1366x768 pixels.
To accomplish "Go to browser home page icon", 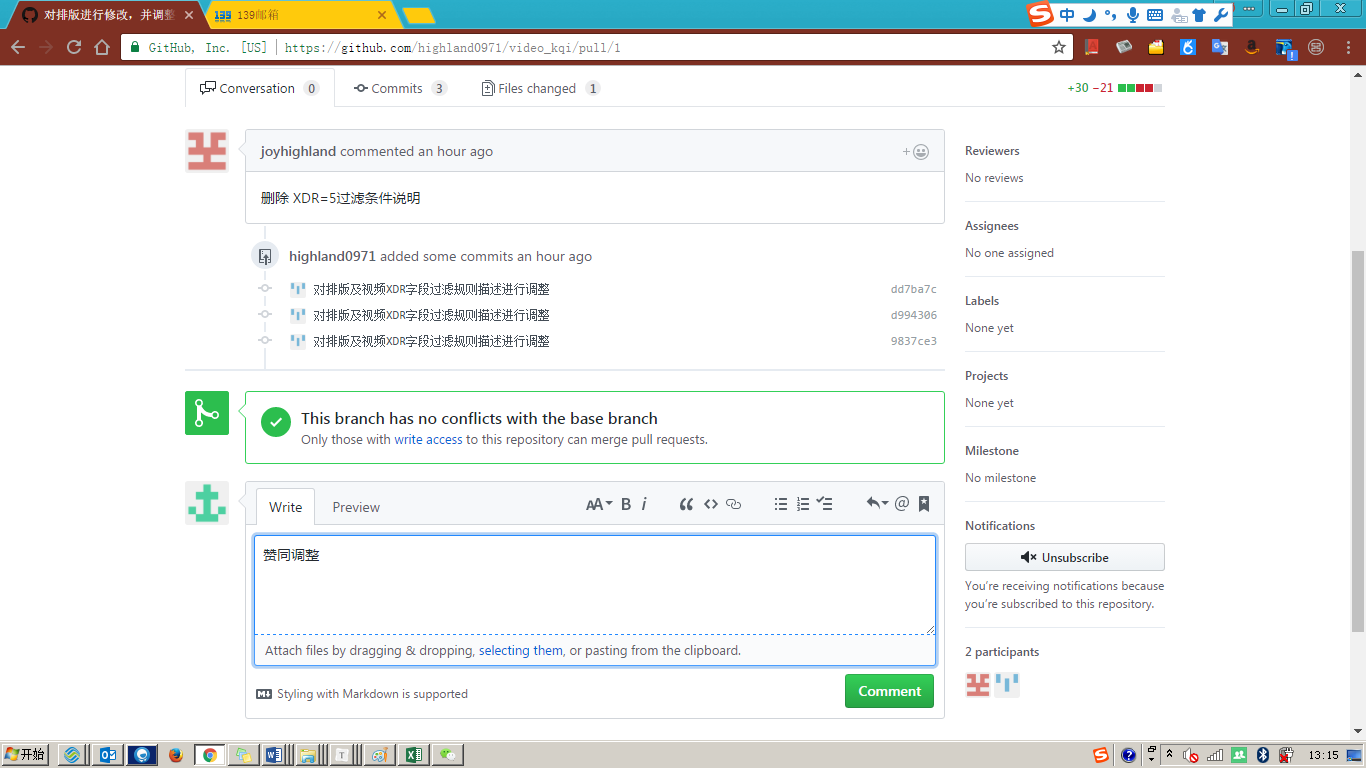I will (x=102, y=47).
